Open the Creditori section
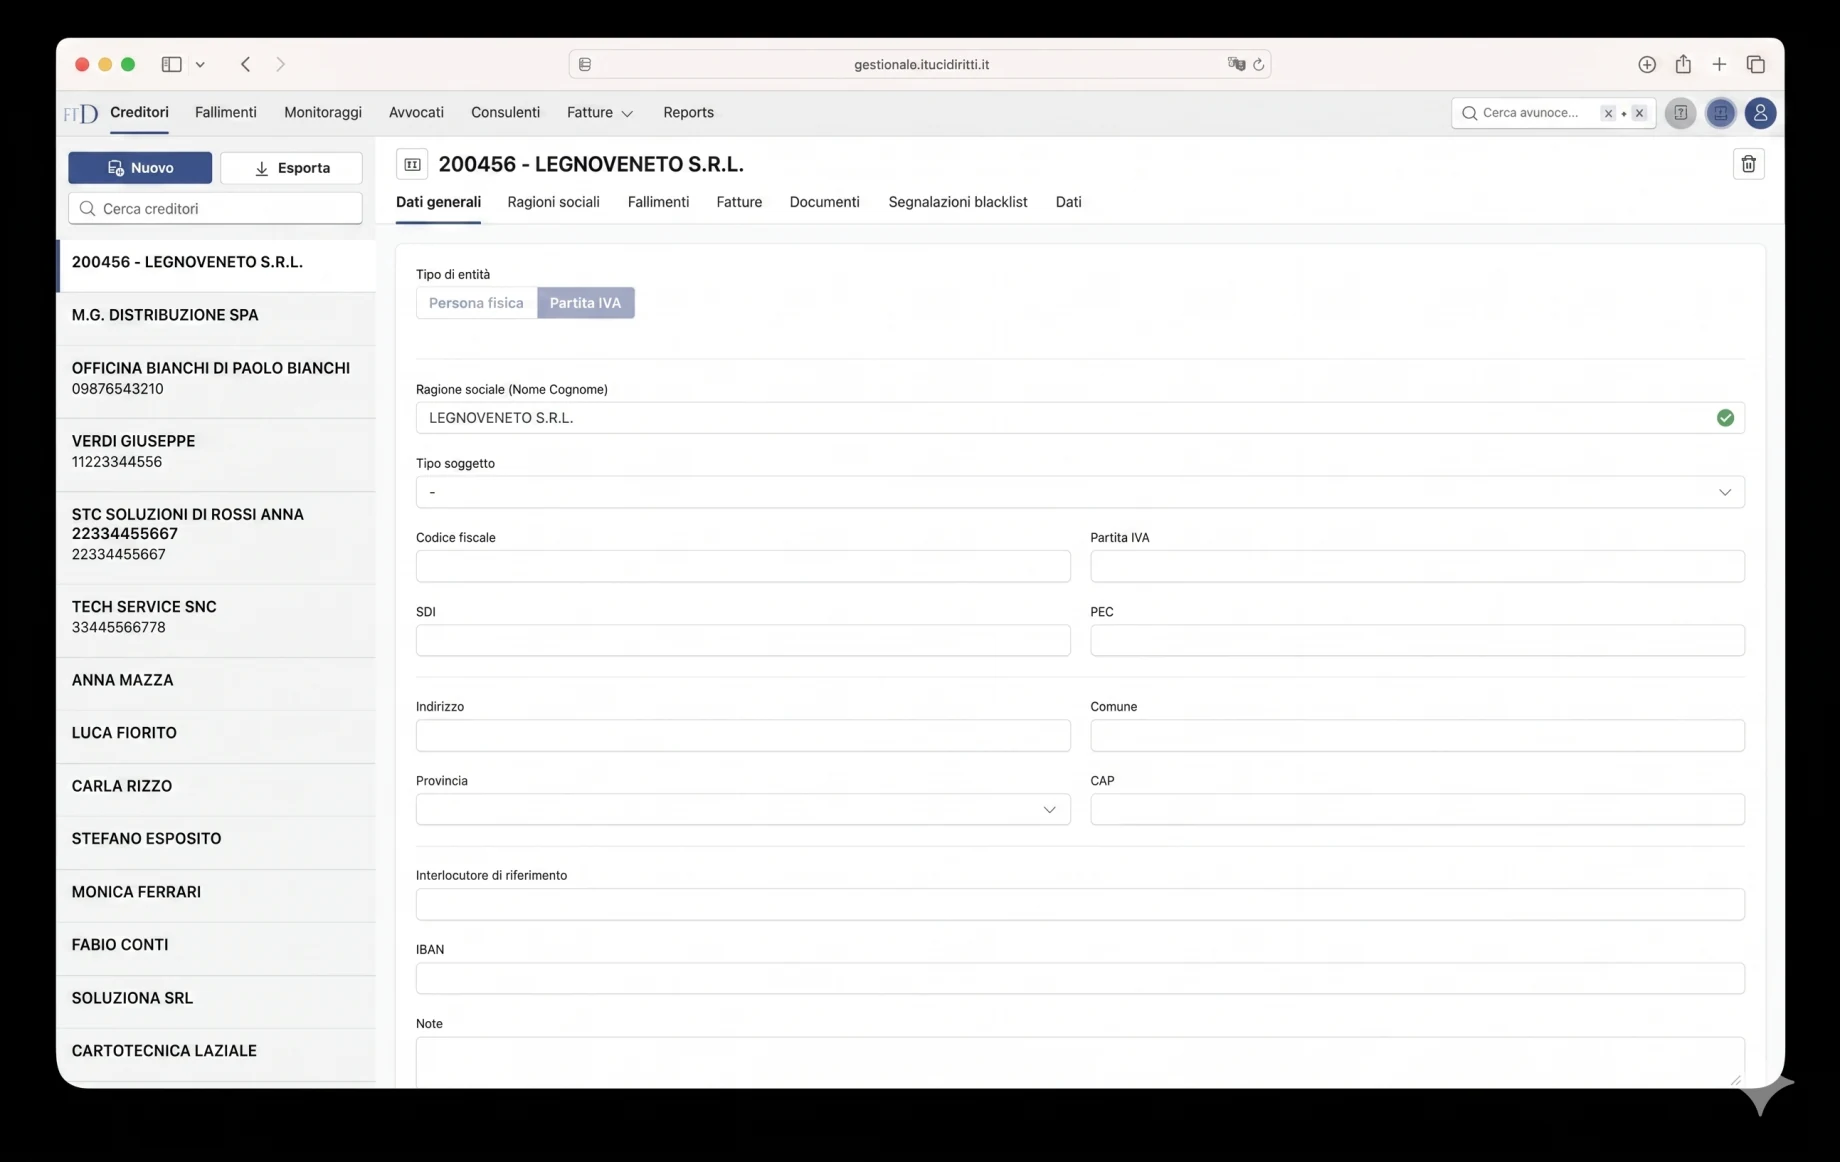Image resolution: width=1840 pixels, height=1162 pixels. click(x=139, y=112)
